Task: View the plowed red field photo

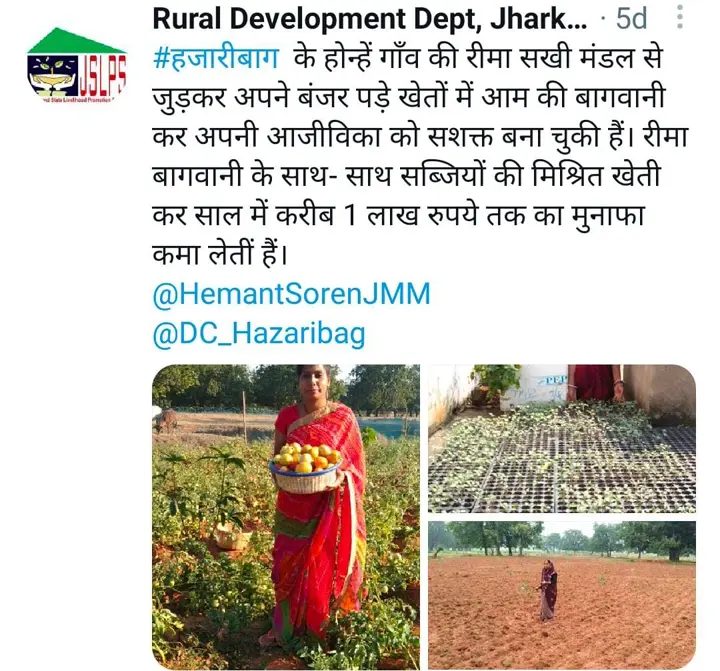Action: pyautogui.click(x=562, y=596)
